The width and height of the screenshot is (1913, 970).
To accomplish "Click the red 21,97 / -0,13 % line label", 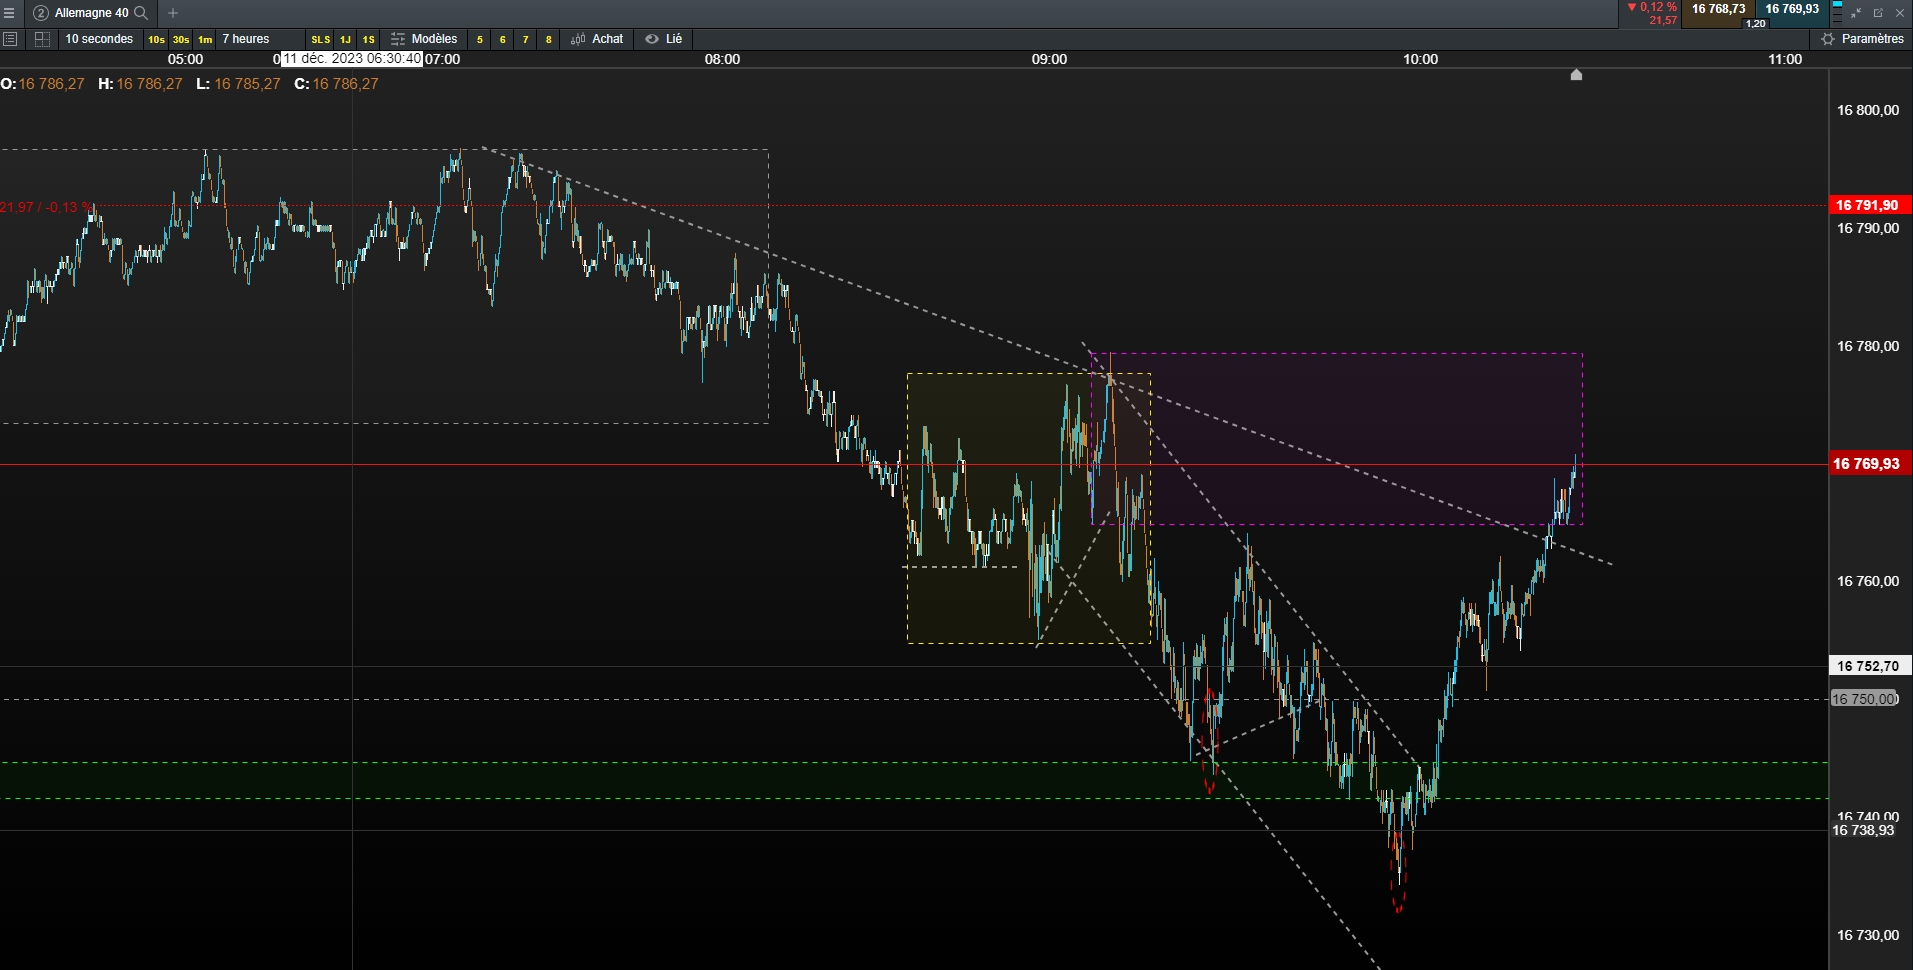I will 44,207.
